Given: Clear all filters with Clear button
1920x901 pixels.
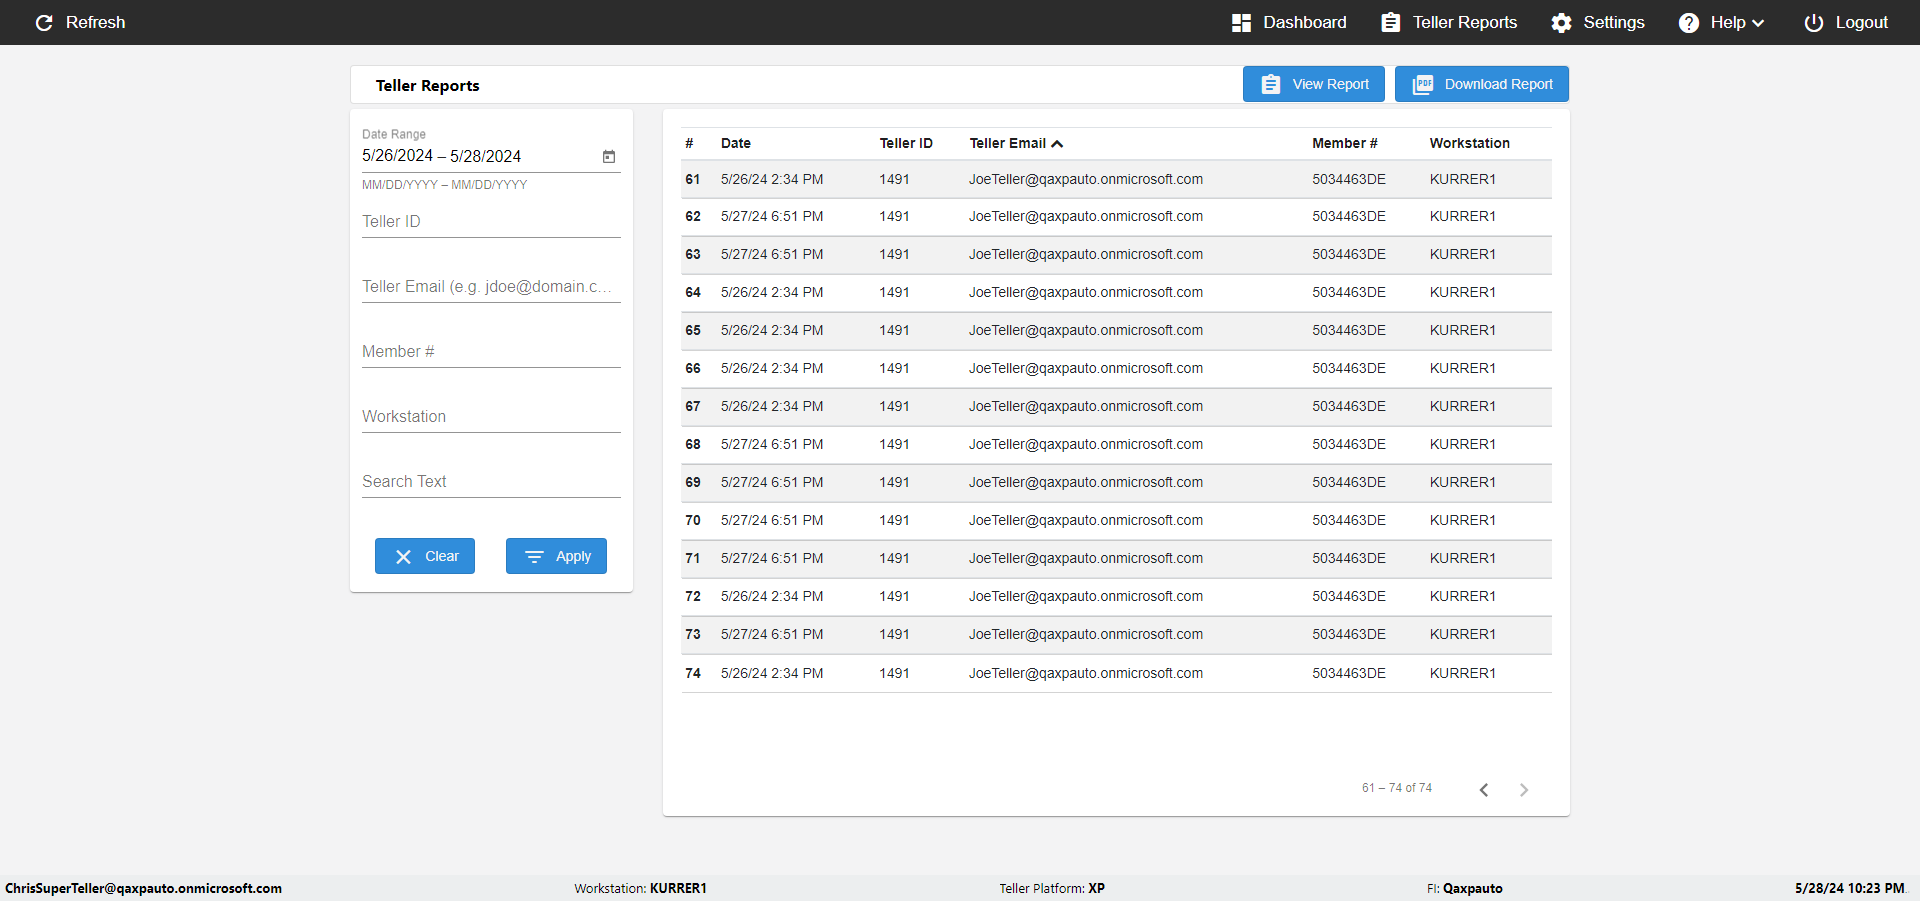Looking at the screenshot, I should pos(425,556).
